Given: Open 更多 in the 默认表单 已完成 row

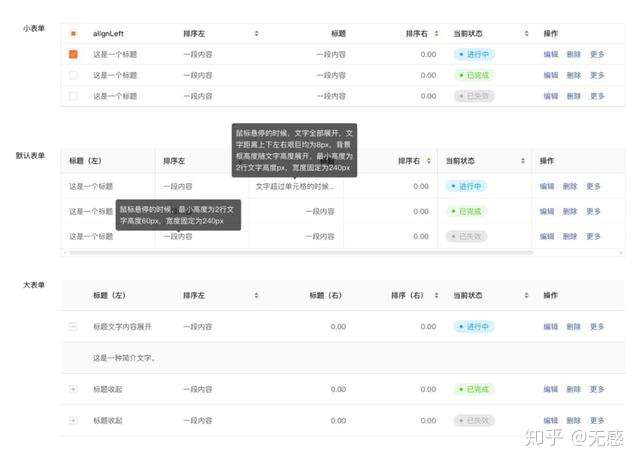Looking at the screenshot, I should 593,211.
